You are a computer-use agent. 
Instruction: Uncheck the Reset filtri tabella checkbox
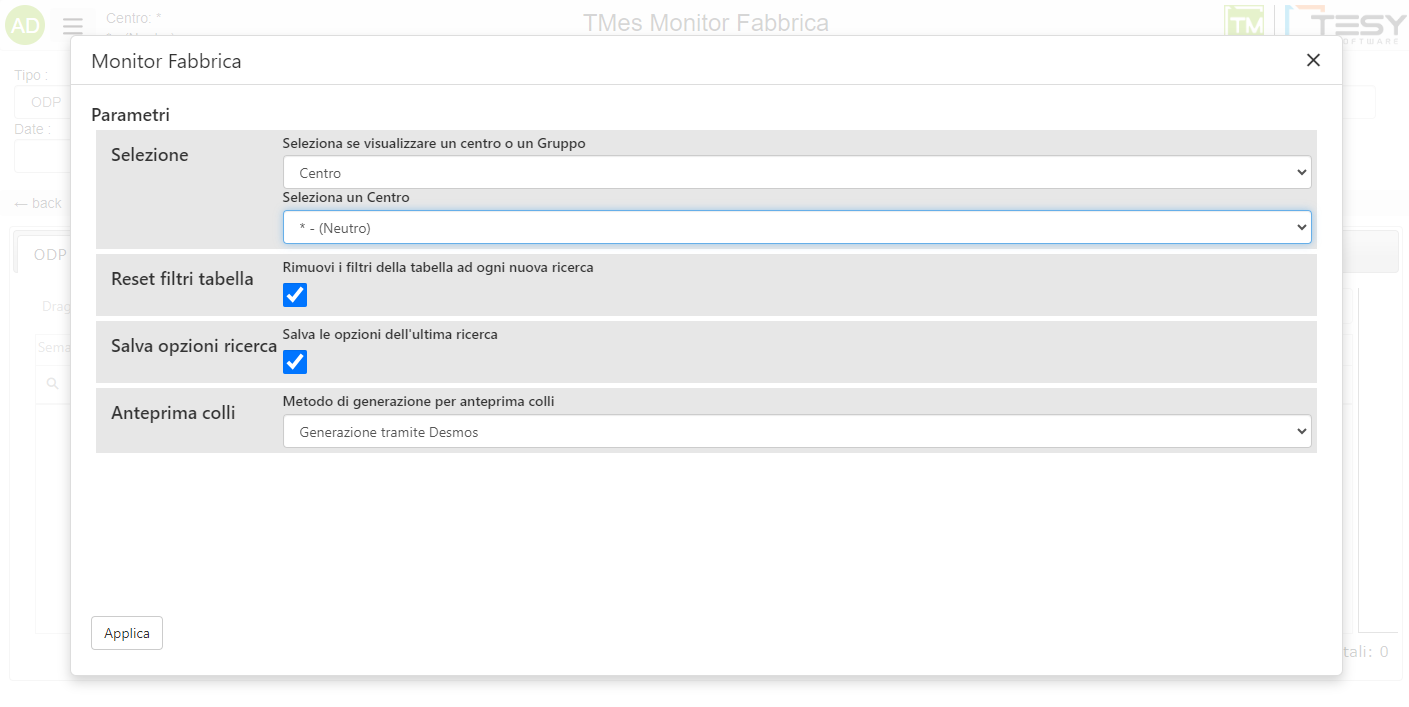click(x=295, y=295)
